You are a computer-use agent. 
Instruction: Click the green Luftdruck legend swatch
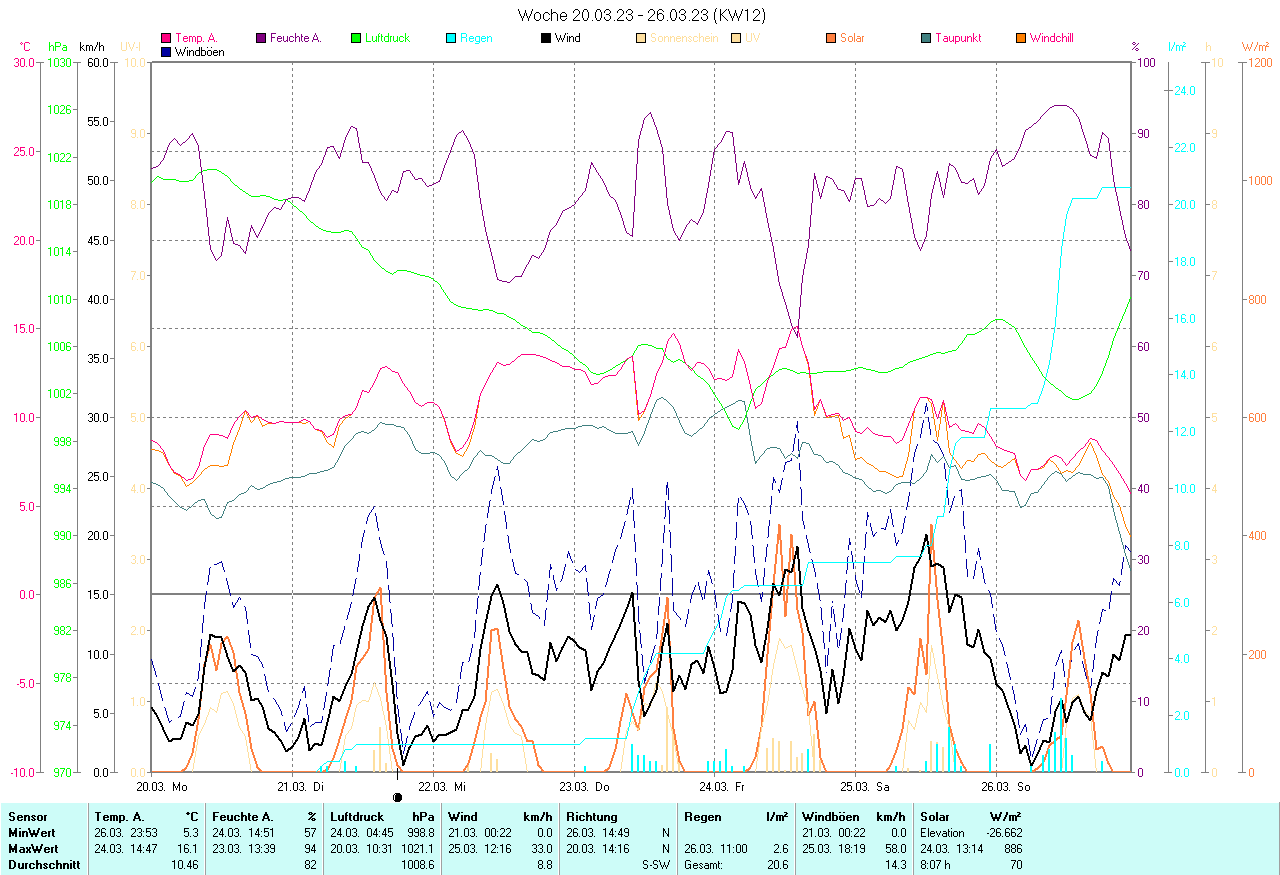[x=356, y=38]
